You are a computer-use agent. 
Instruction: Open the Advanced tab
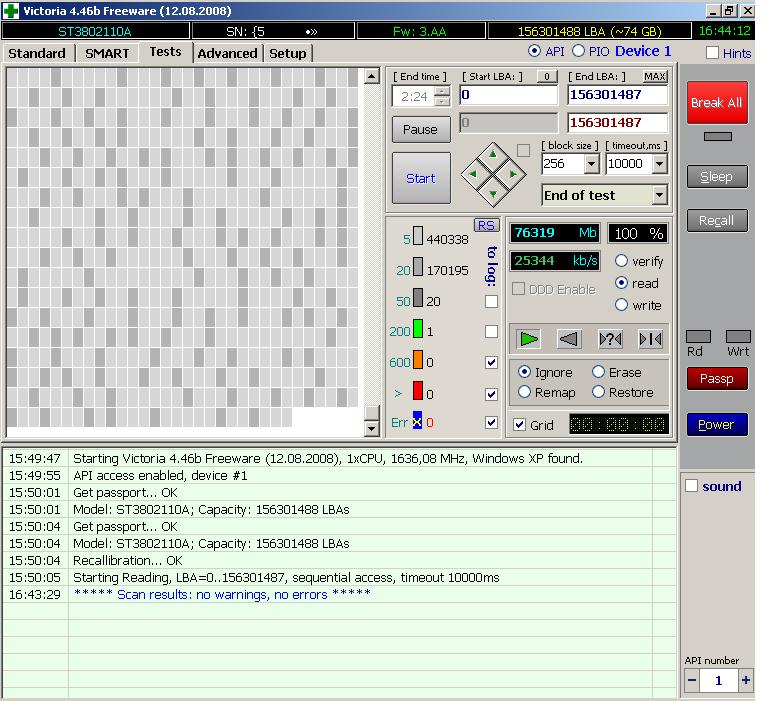click(x=227, y=53)
